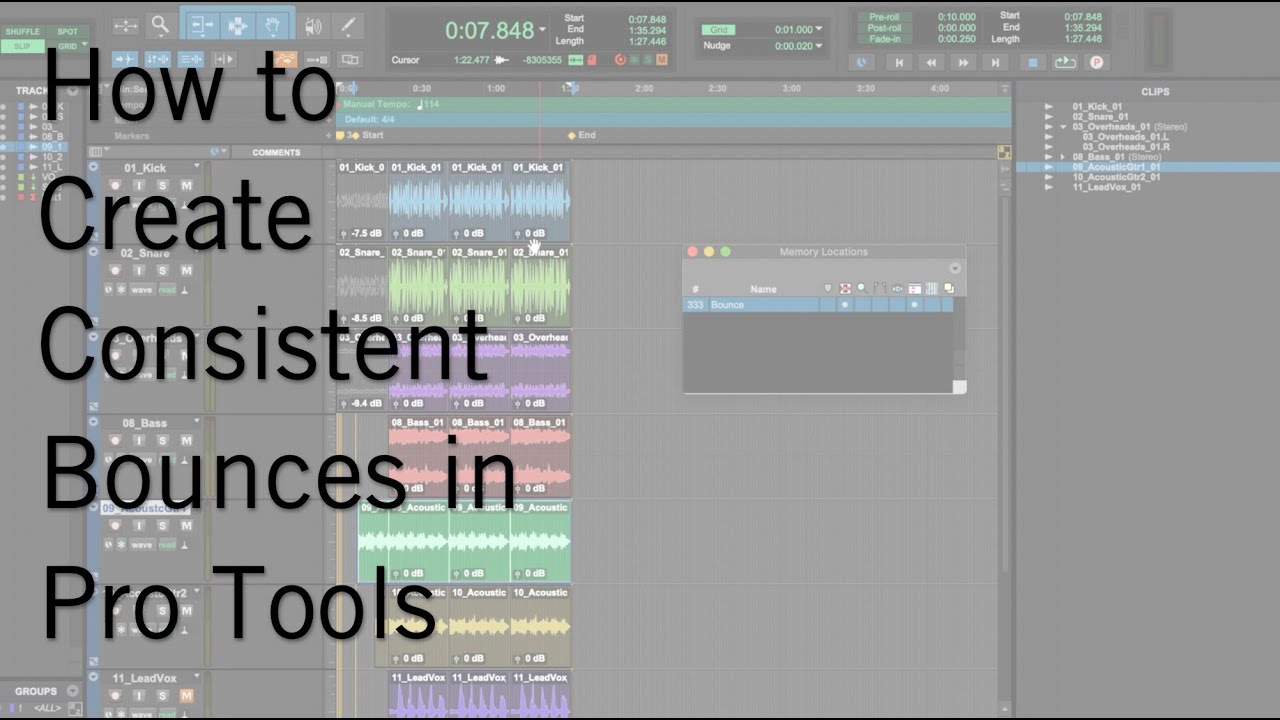The width and height of the screenshot is (1280, 720).
Task: Select the Zoomer tool
Action: click(x=159, y=26)
